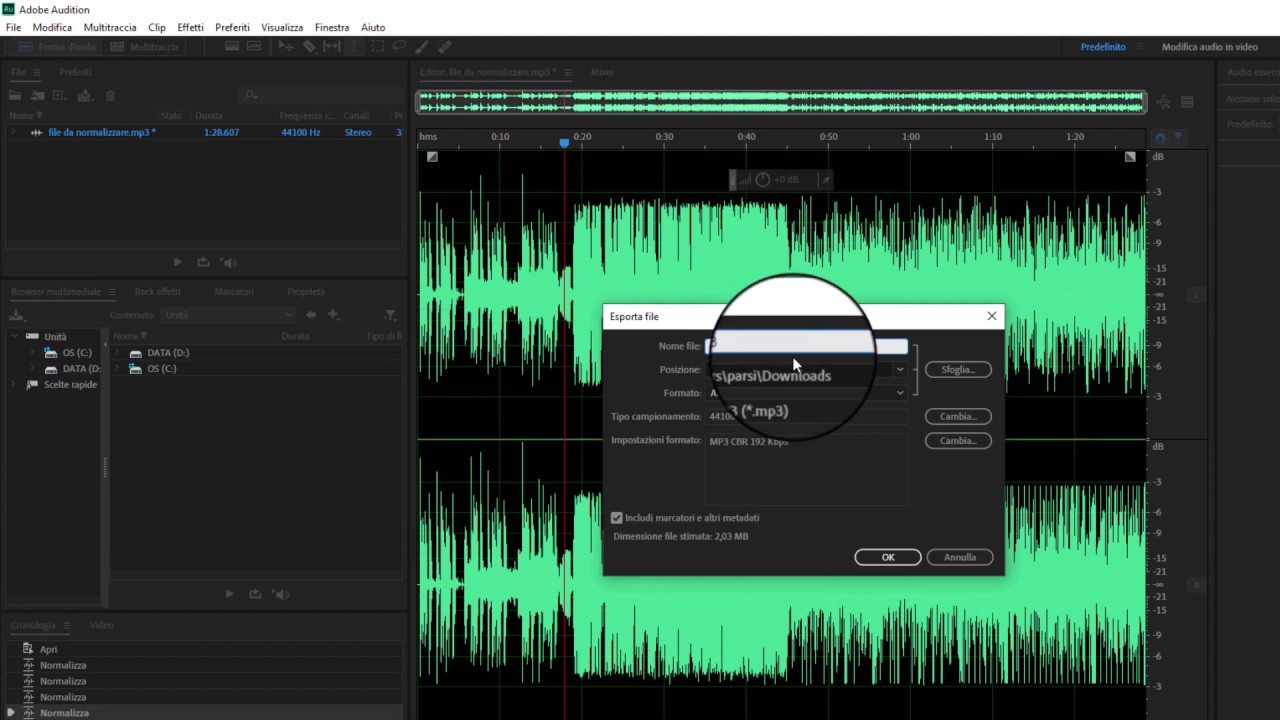This screenshot has width=1280, height=720.
Task: Click the blue playhead marker on timeline
Action: 564,143
